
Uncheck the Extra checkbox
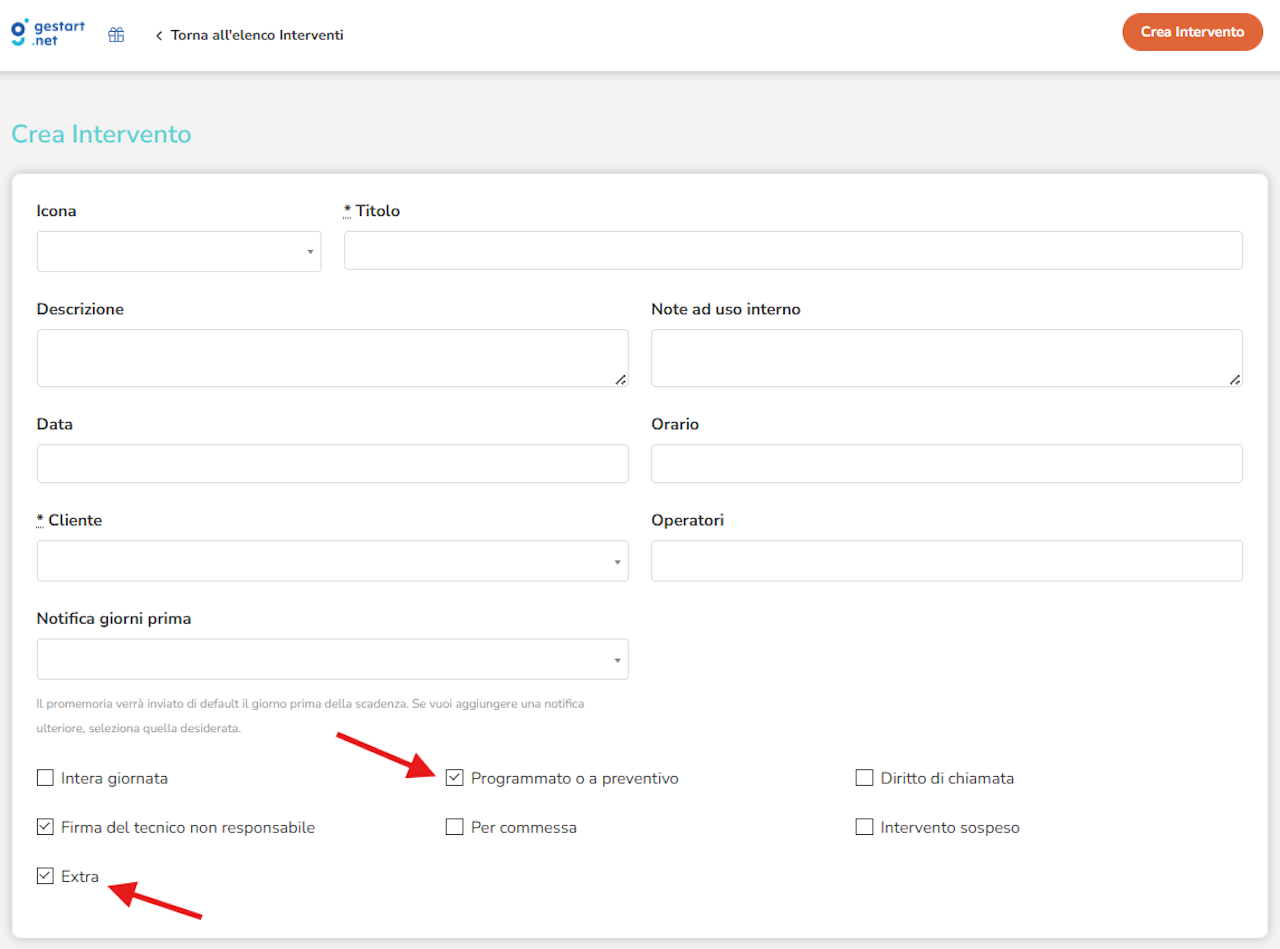click(45, 876)
